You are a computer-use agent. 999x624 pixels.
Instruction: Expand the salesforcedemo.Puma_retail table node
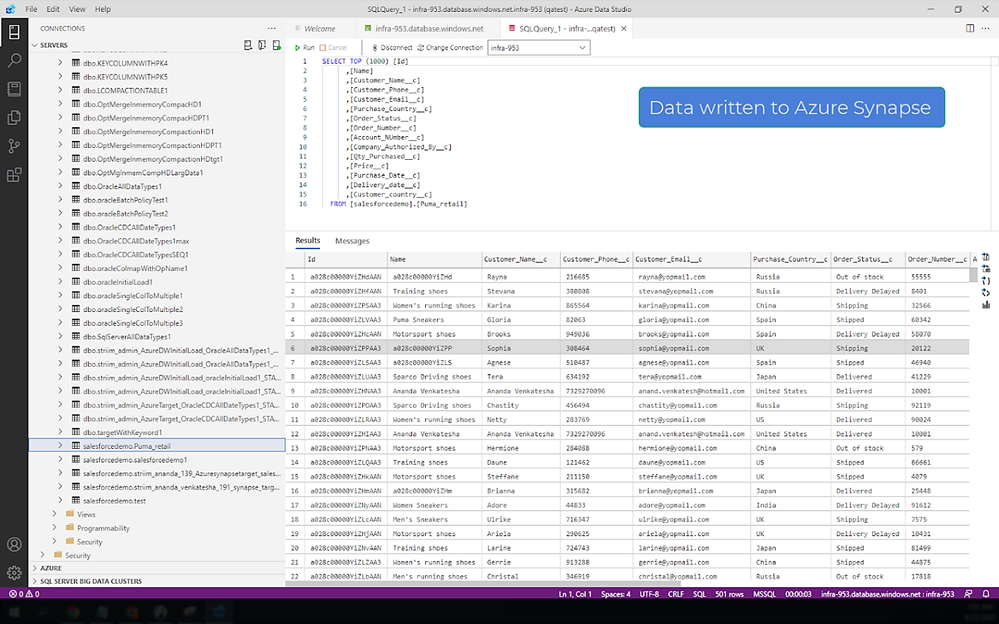coord(61,446)
